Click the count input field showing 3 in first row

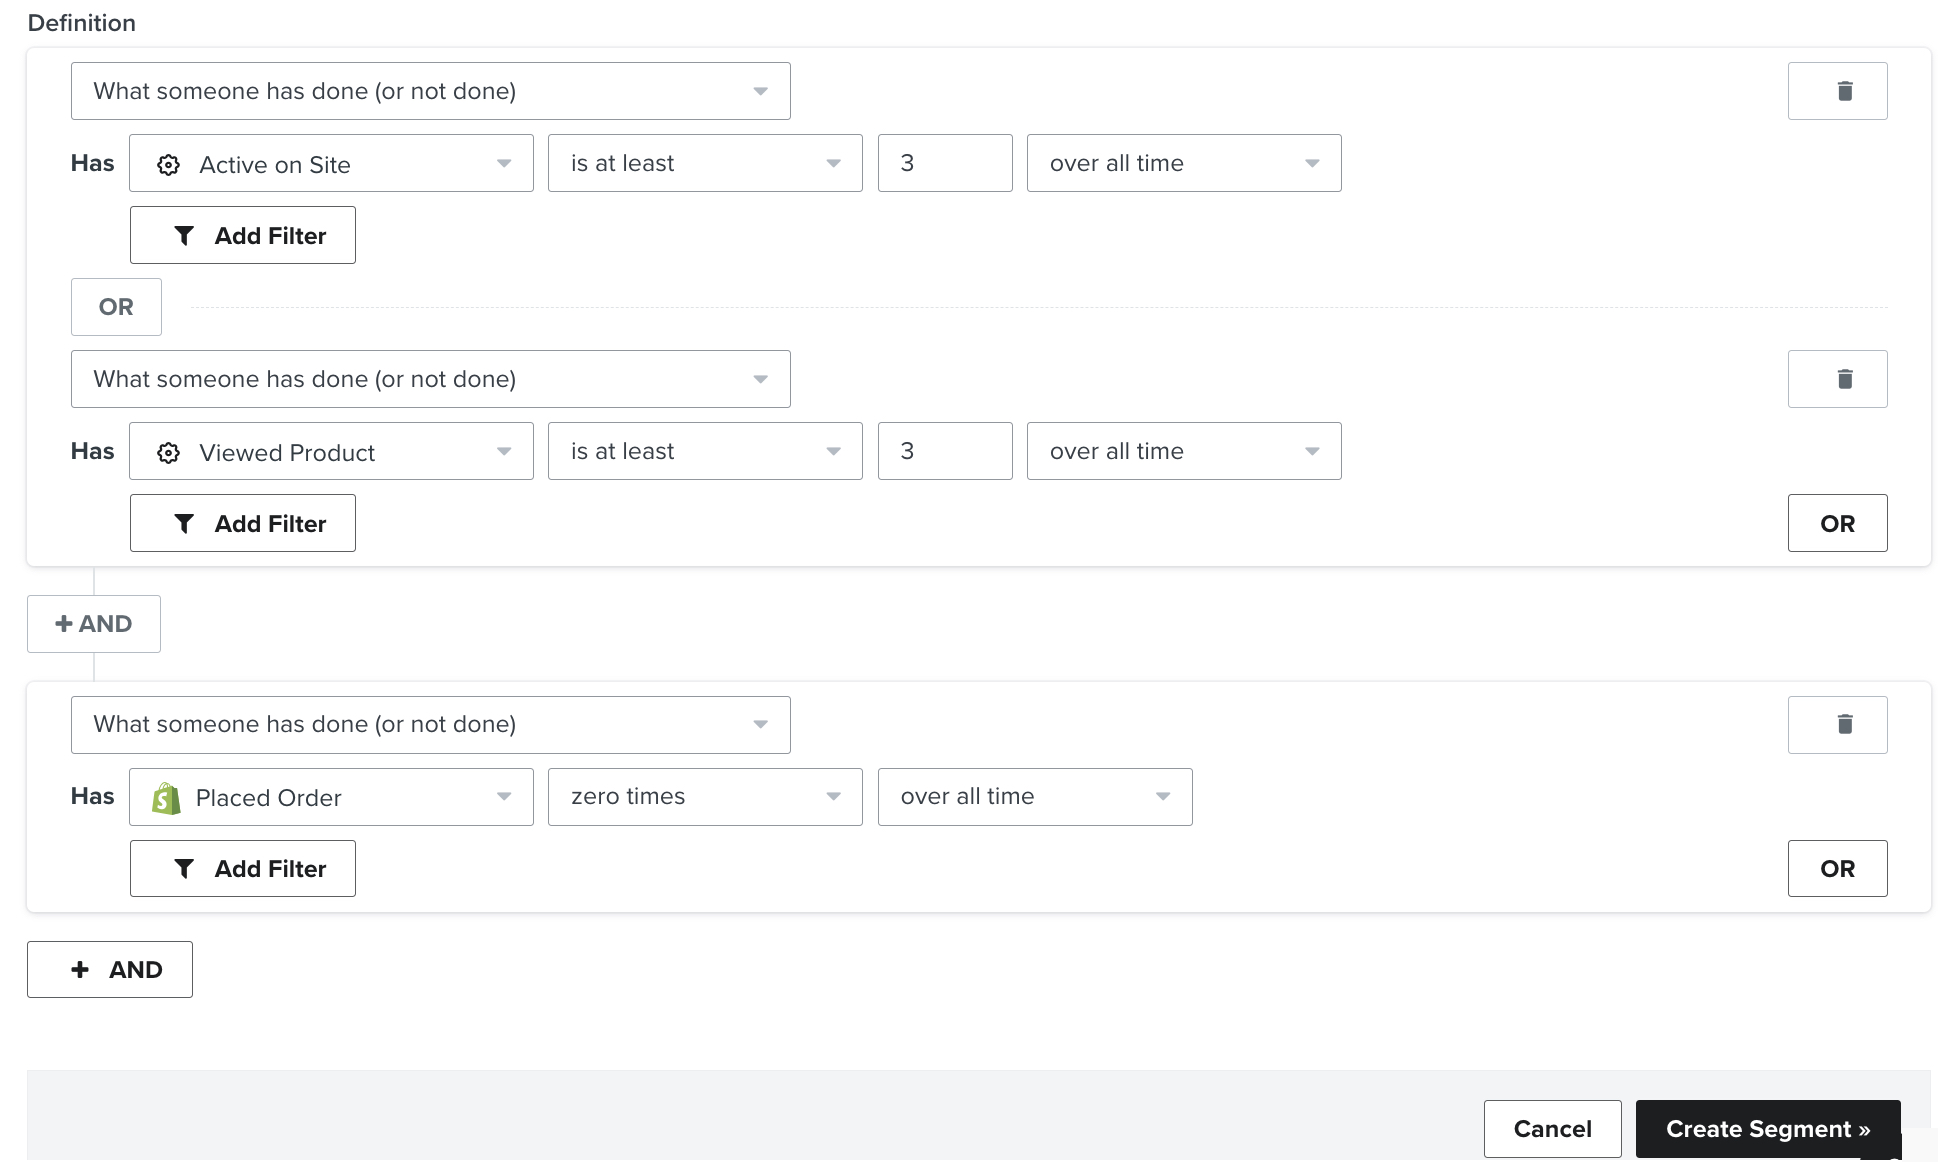tap(945, 162)
